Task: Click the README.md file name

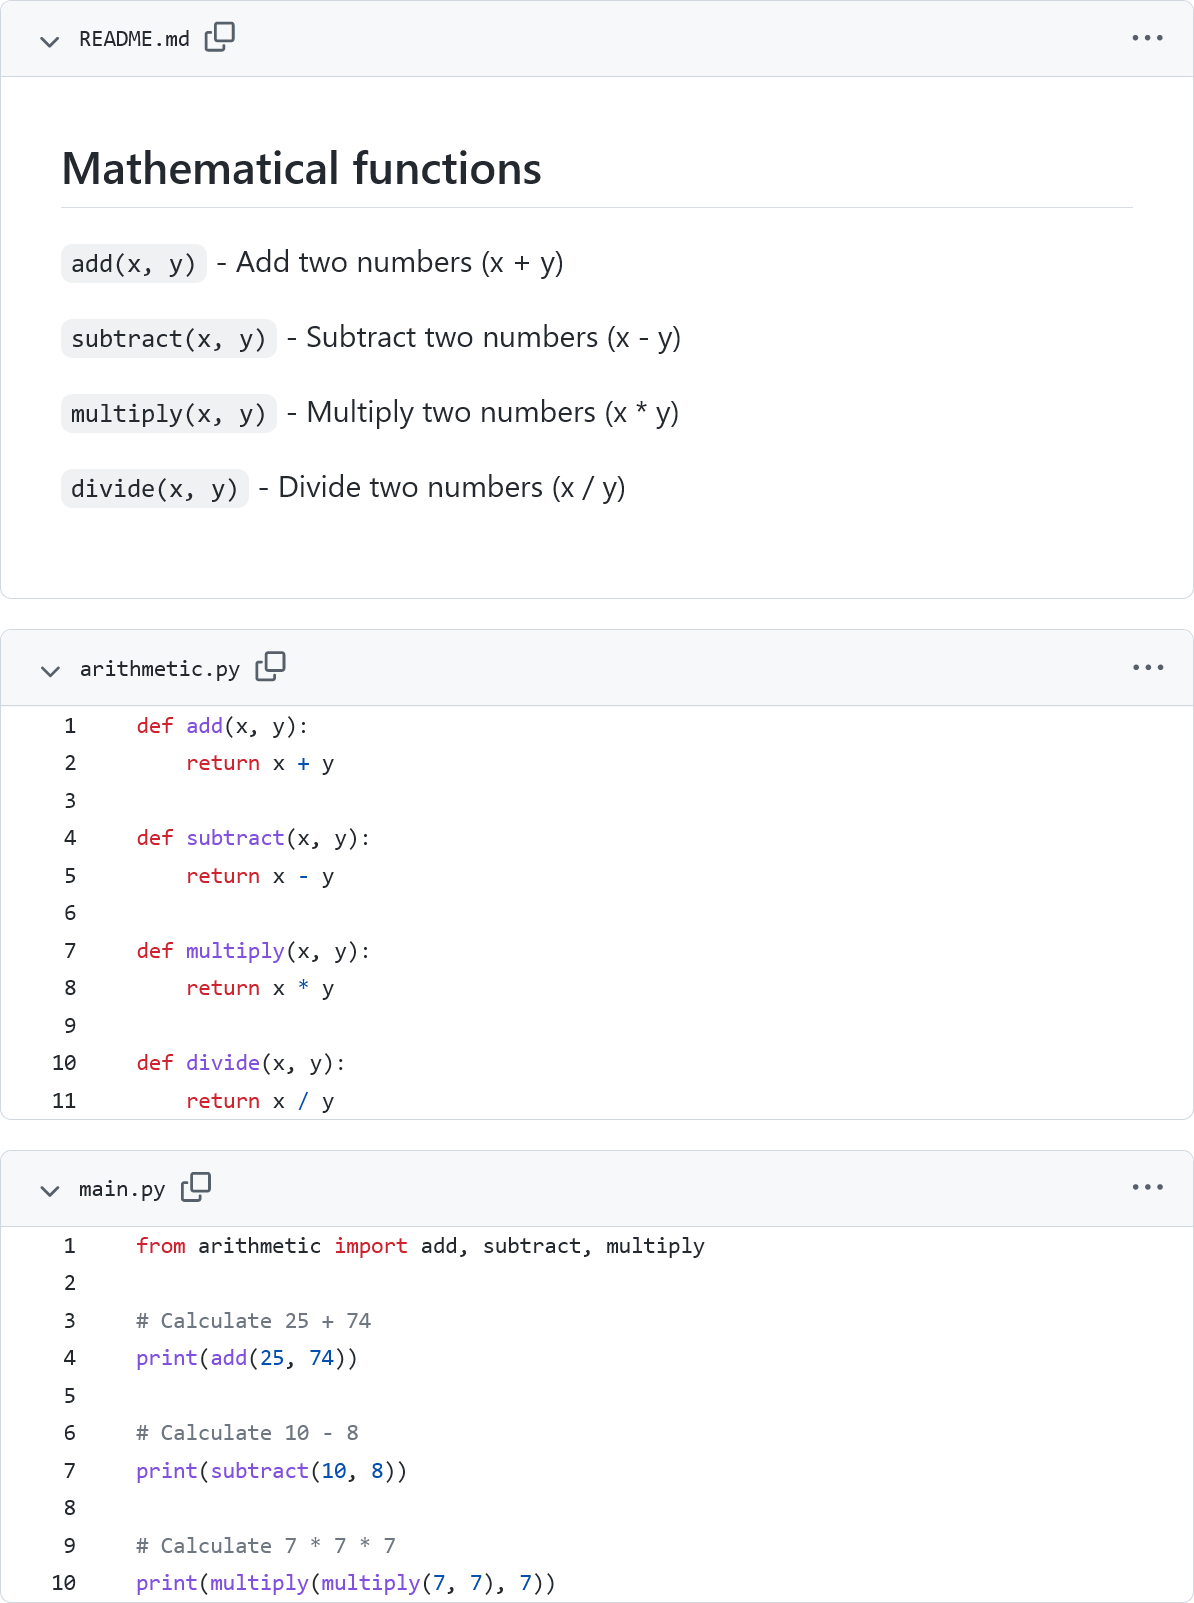Action: (x=134, y=39)
